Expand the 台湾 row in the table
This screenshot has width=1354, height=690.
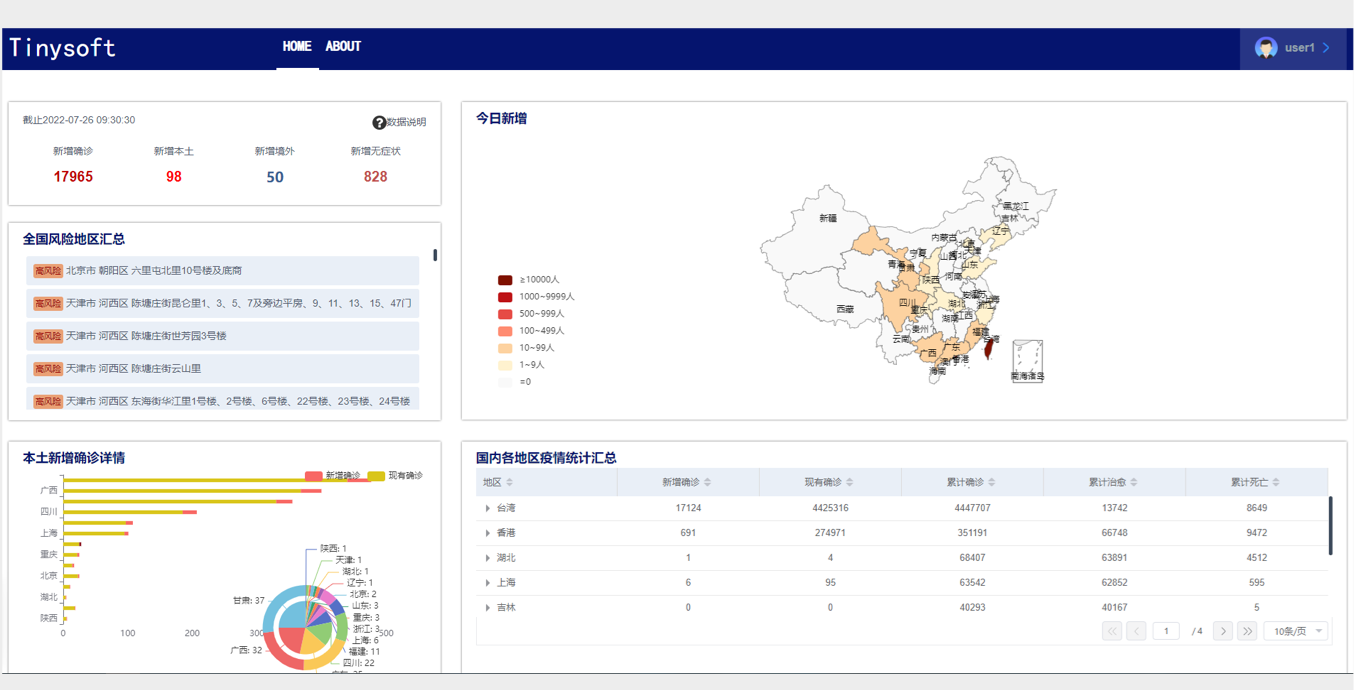(x=488, y=508)
